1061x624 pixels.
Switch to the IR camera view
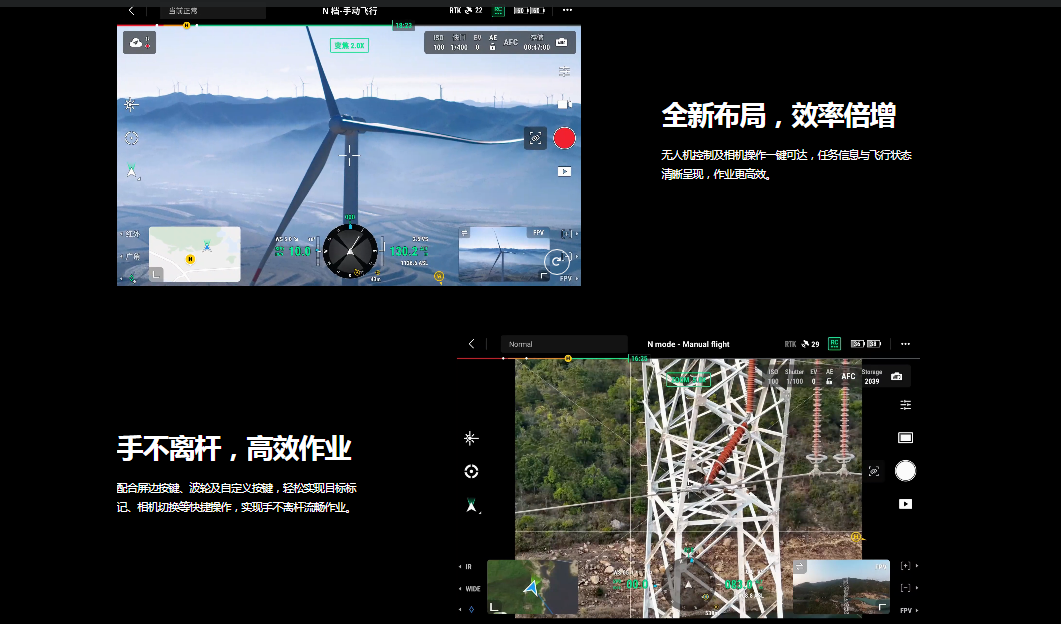pyautogui.click(x=468, y=567)
